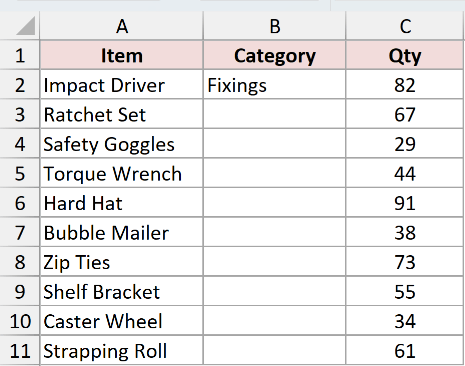Viewport: 465px width, 366px height.
Task: Select the Bubble Mailer cell
Action: point(121,232)
